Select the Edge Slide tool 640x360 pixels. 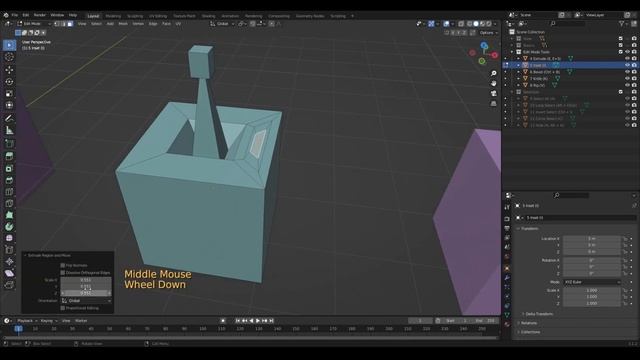coord(9,250)
